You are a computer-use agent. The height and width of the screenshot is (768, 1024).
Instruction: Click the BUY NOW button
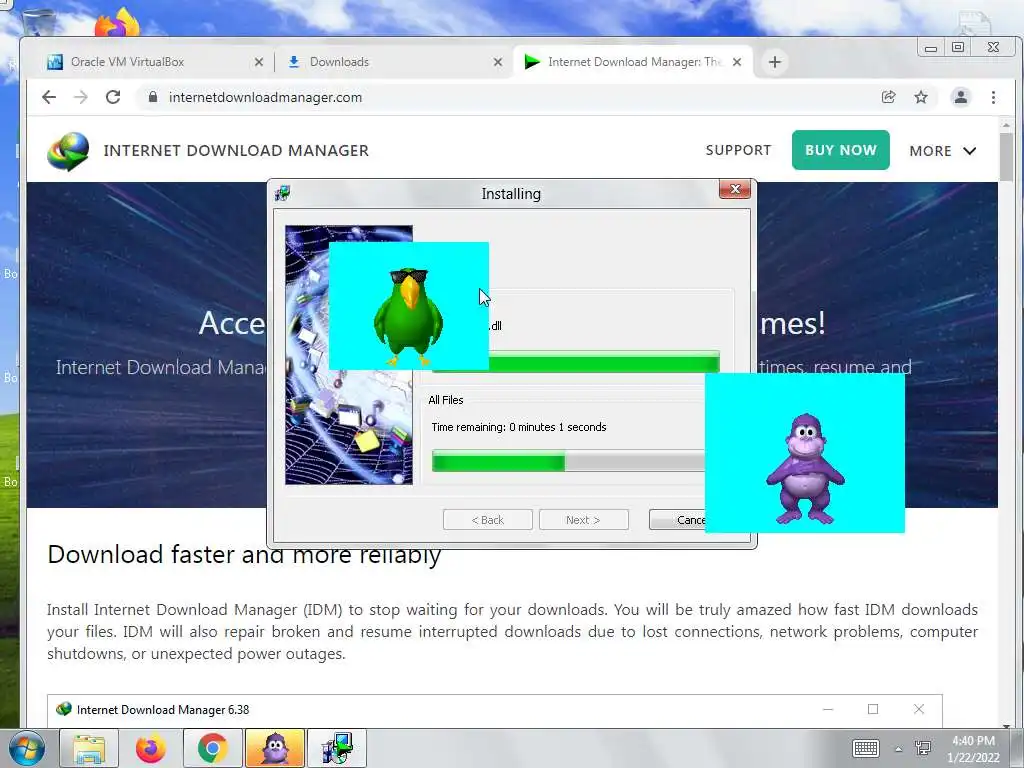[x=840, y=150]
